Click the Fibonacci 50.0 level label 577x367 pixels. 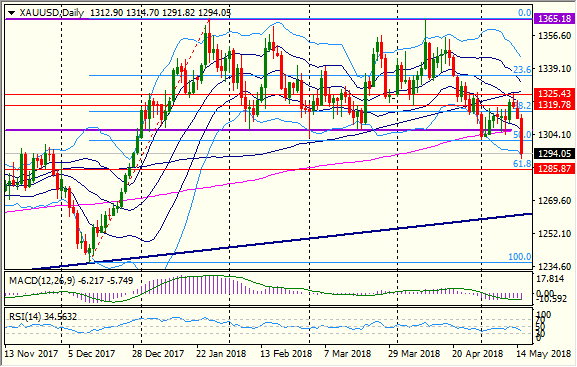coord(522,134)
